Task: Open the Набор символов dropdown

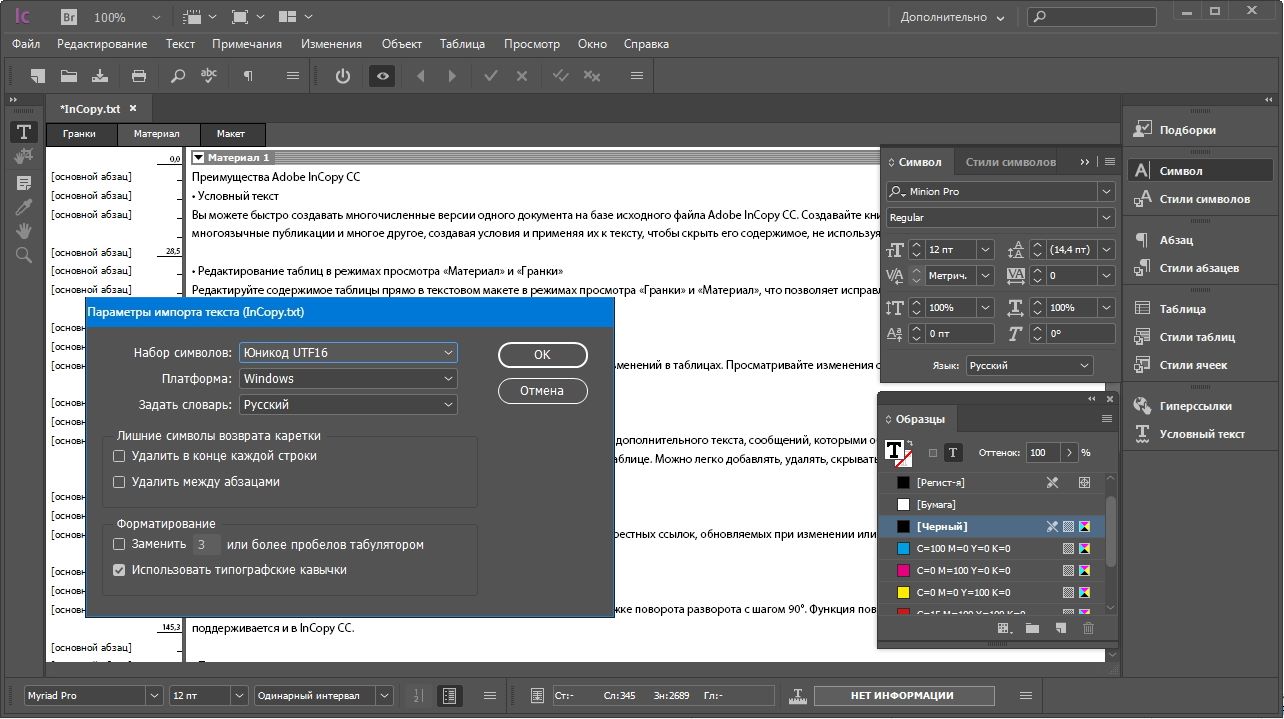Action: click(348, 353)
